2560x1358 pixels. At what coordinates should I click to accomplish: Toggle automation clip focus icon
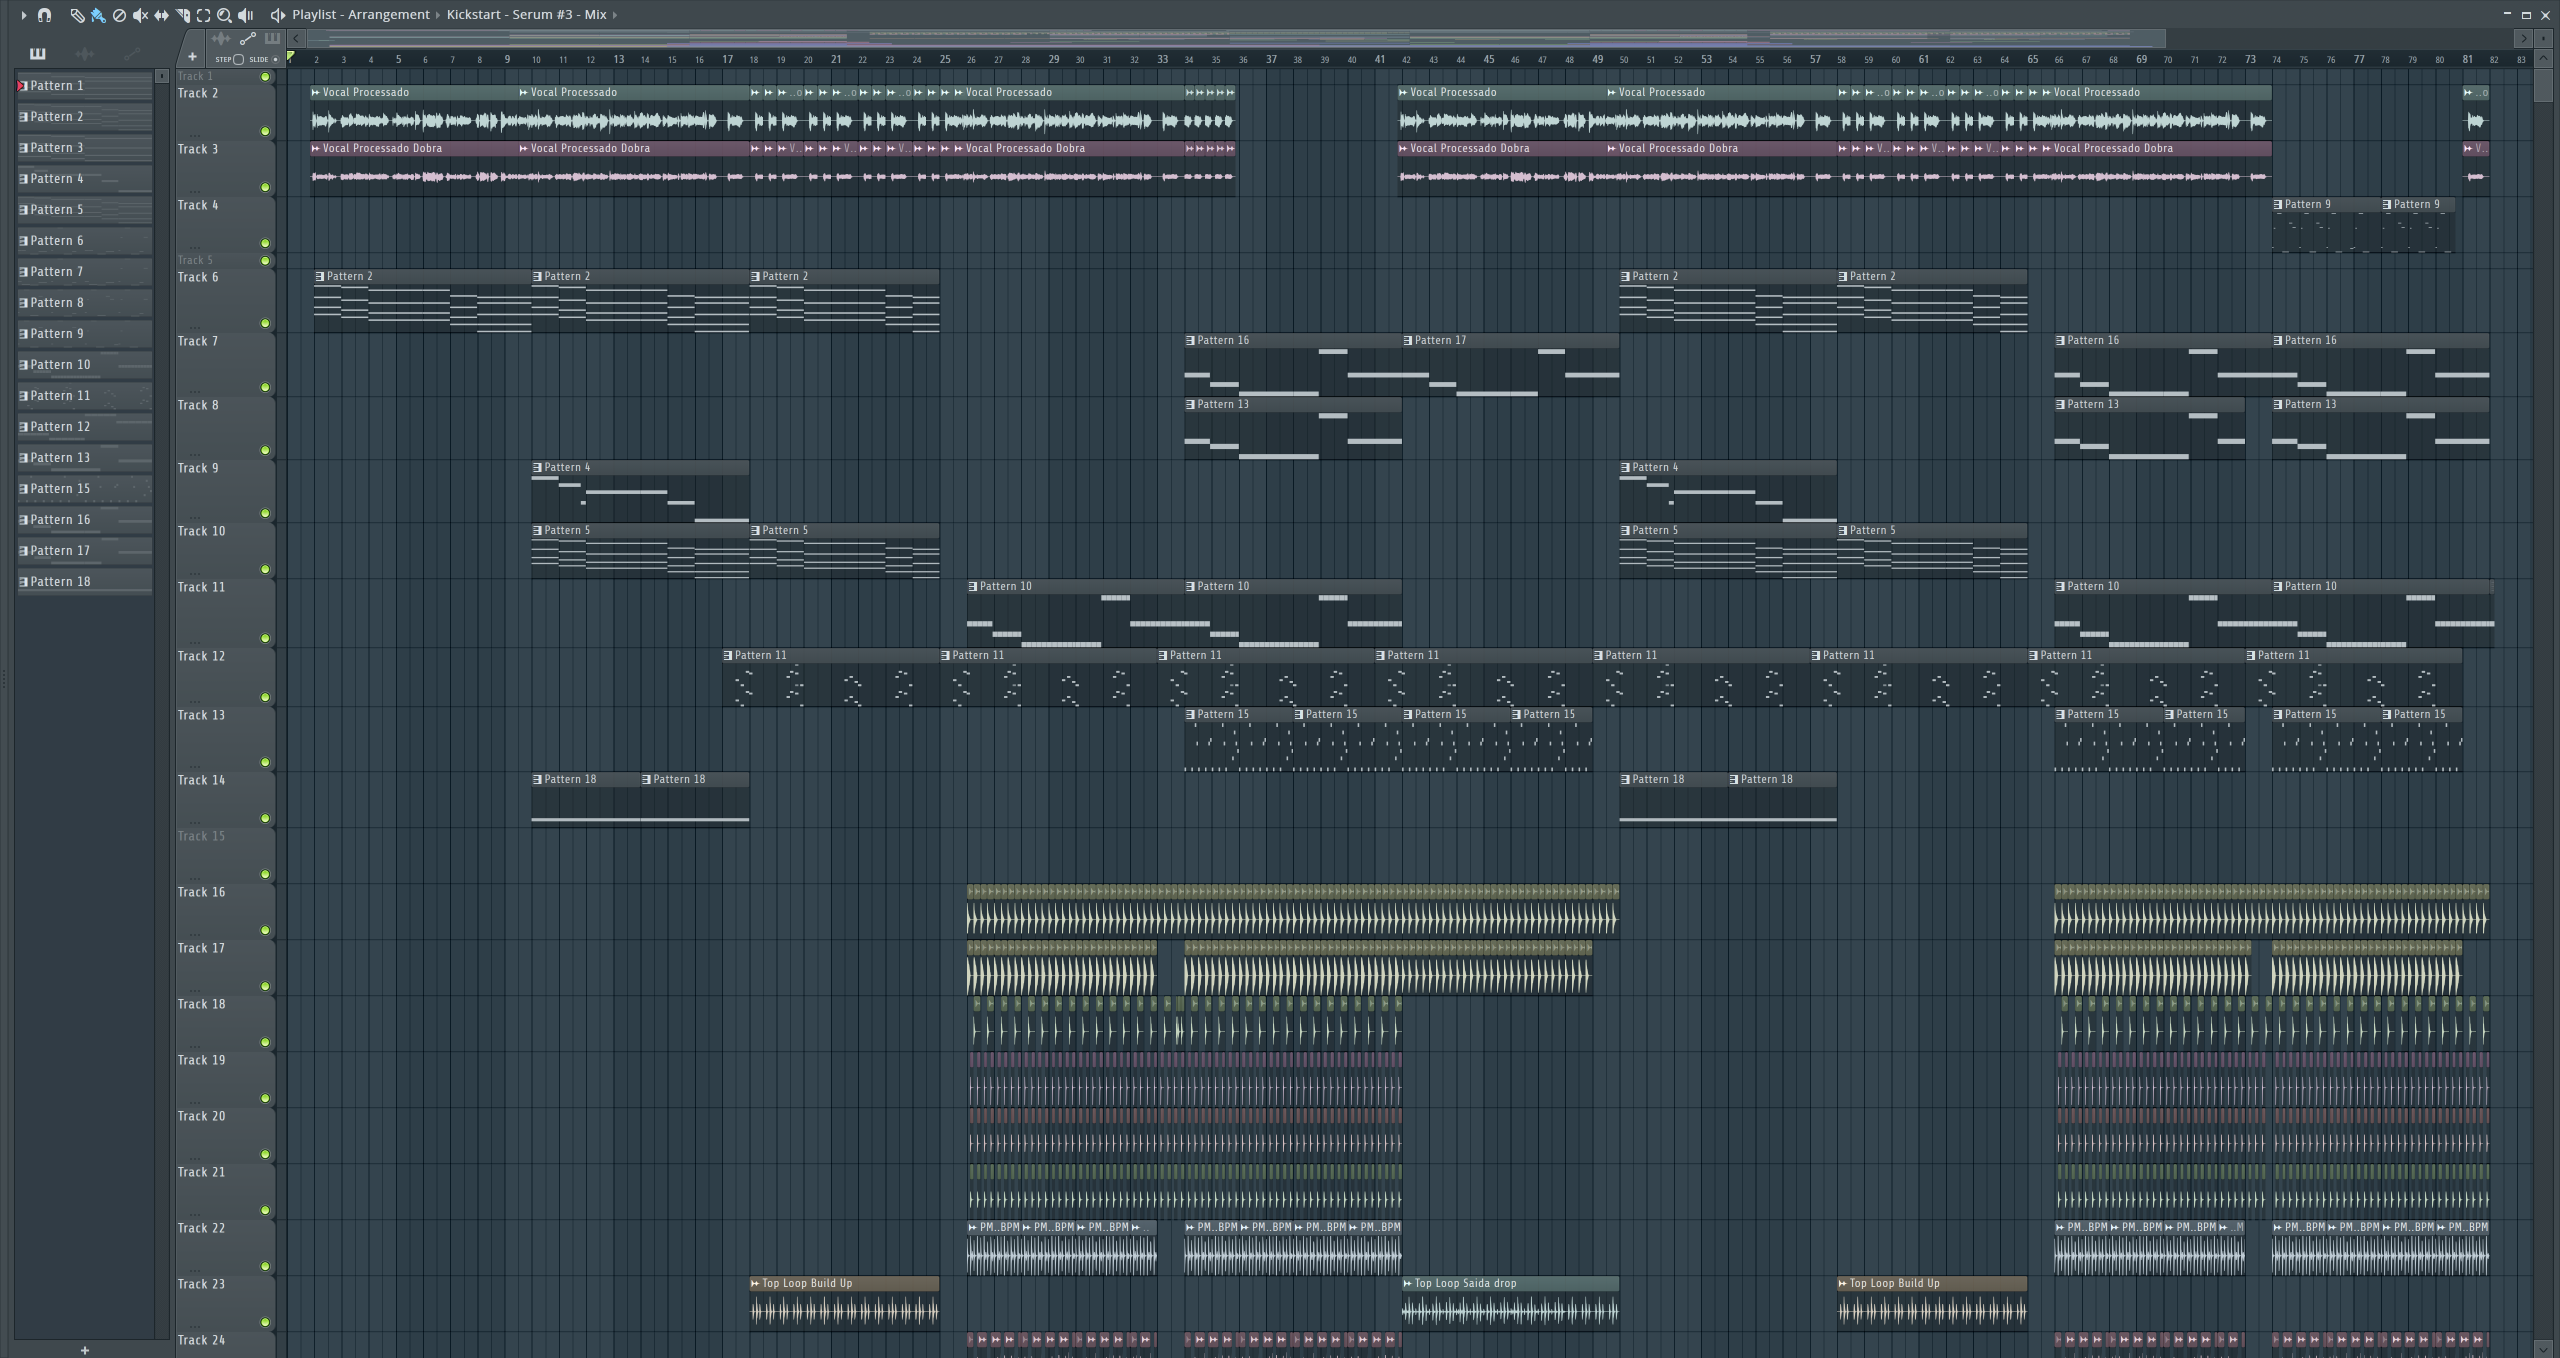tap(248, 39)
